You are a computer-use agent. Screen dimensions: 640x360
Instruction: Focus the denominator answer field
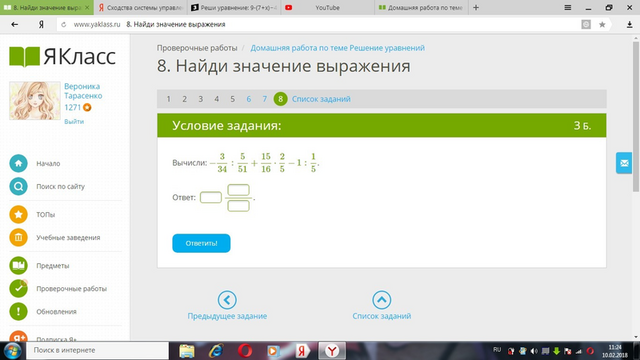238,206
